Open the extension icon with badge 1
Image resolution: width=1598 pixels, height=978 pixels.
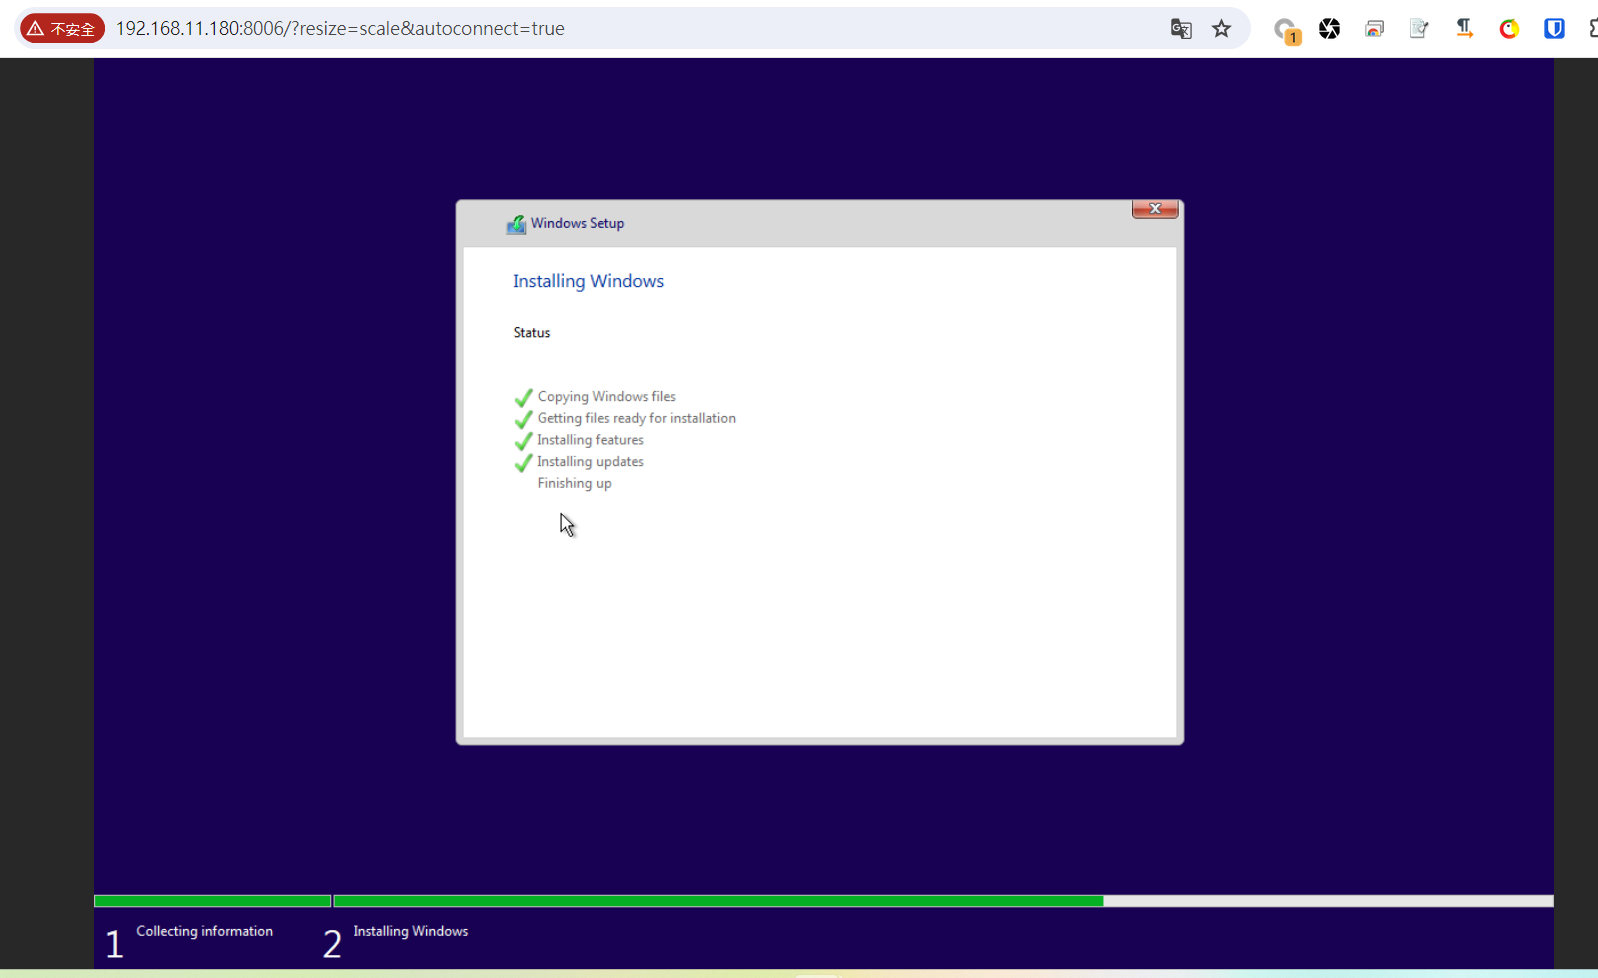tap(1287, 30)
